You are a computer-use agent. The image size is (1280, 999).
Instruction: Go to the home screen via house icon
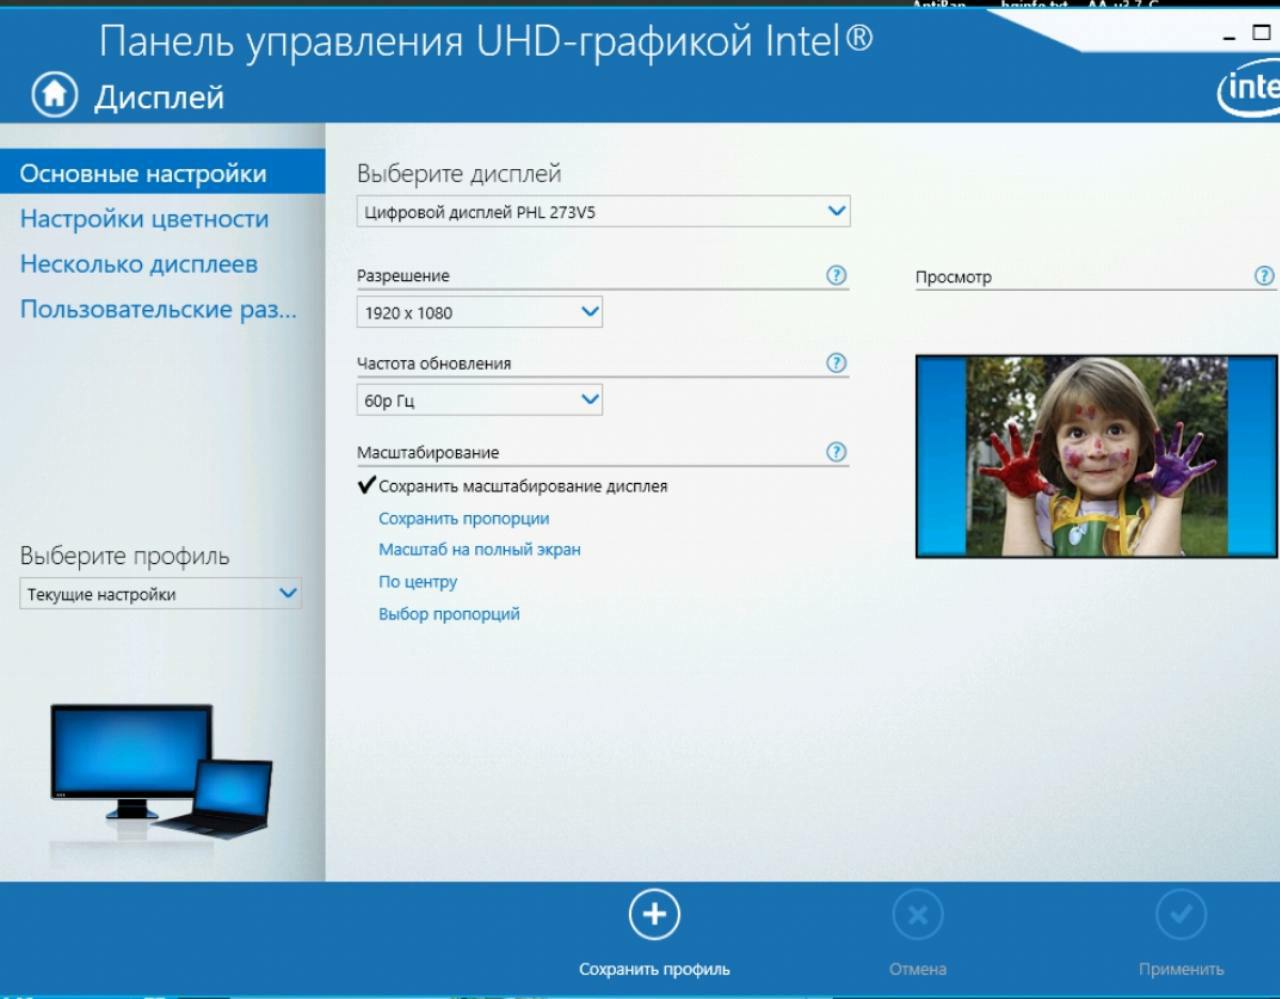pos(54,95)
